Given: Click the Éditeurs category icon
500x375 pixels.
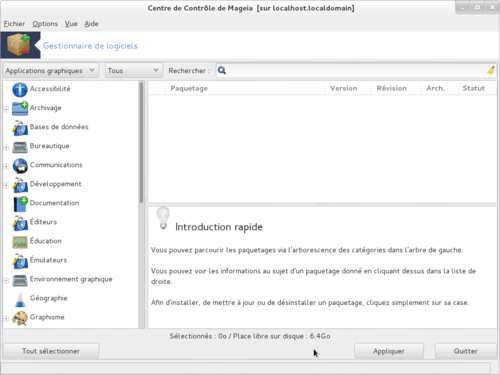Looking at the screenshot, I should (20, 223).
